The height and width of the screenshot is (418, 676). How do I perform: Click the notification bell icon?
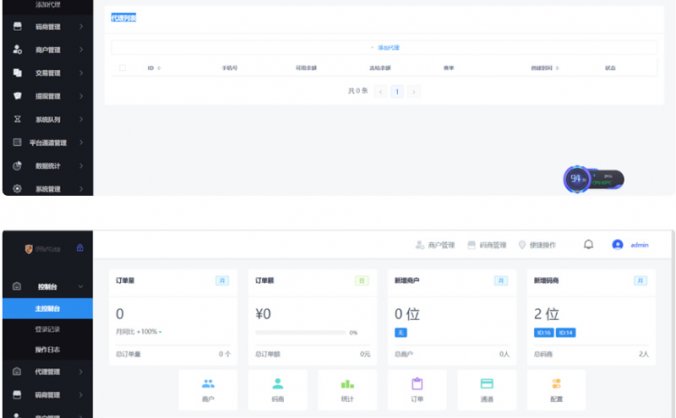[588, 244]
